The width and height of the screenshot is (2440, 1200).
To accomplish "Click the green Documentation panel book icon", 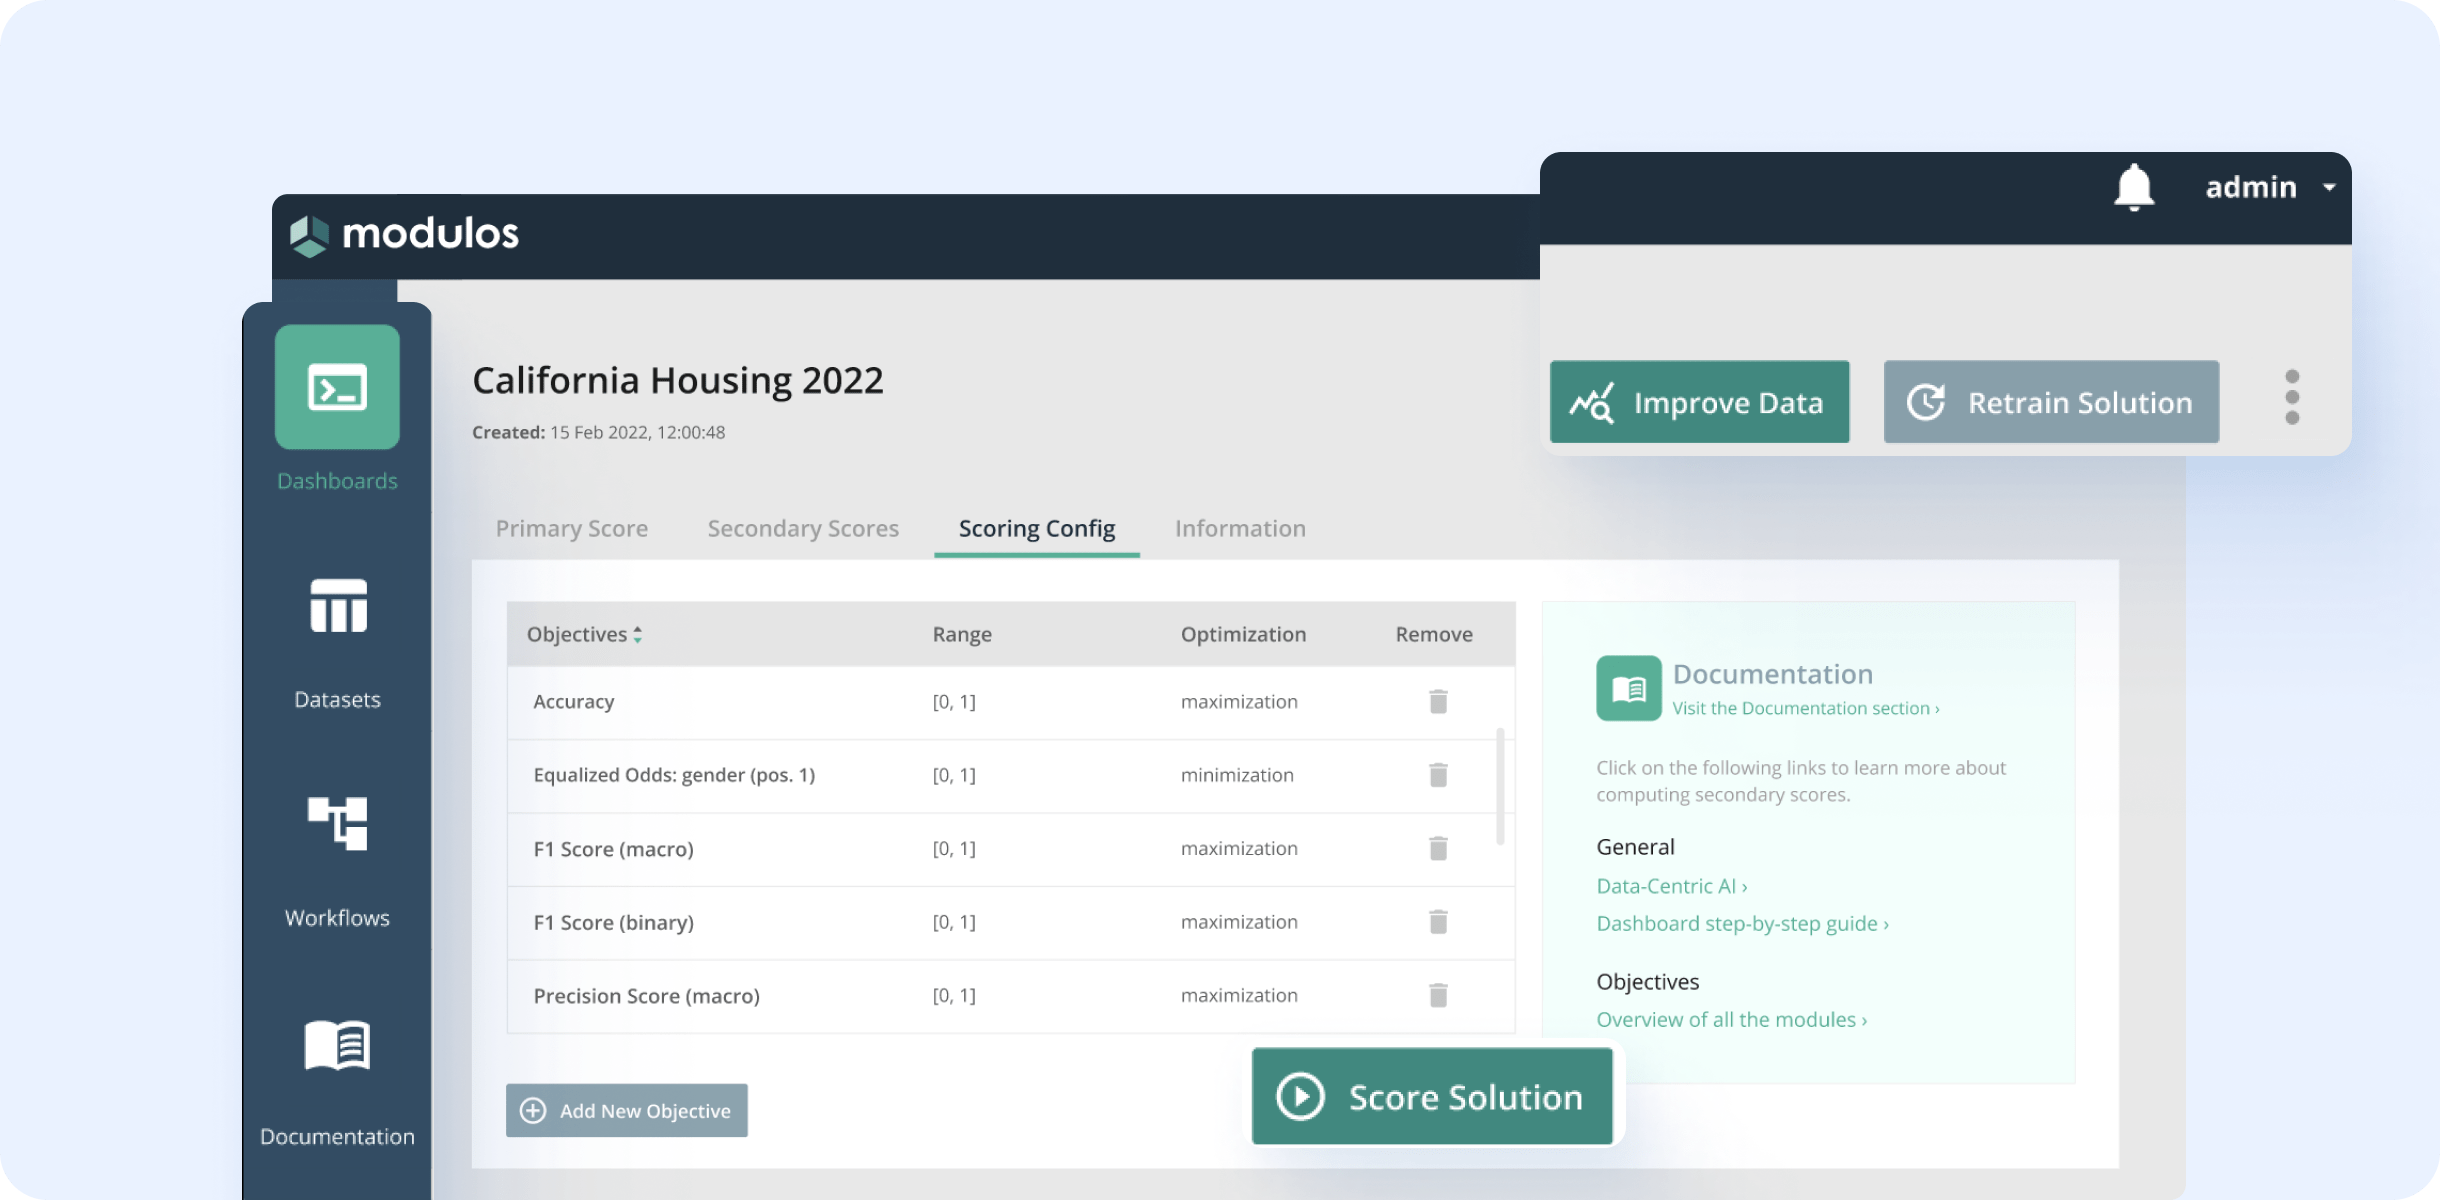I will [x=1628, y=688].
